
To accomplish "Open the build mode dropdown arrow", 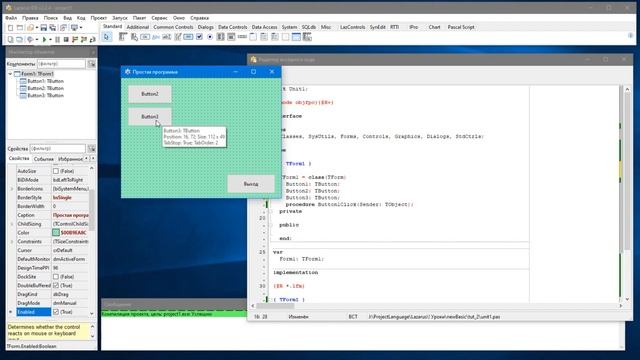I will [x=37, y=40].
